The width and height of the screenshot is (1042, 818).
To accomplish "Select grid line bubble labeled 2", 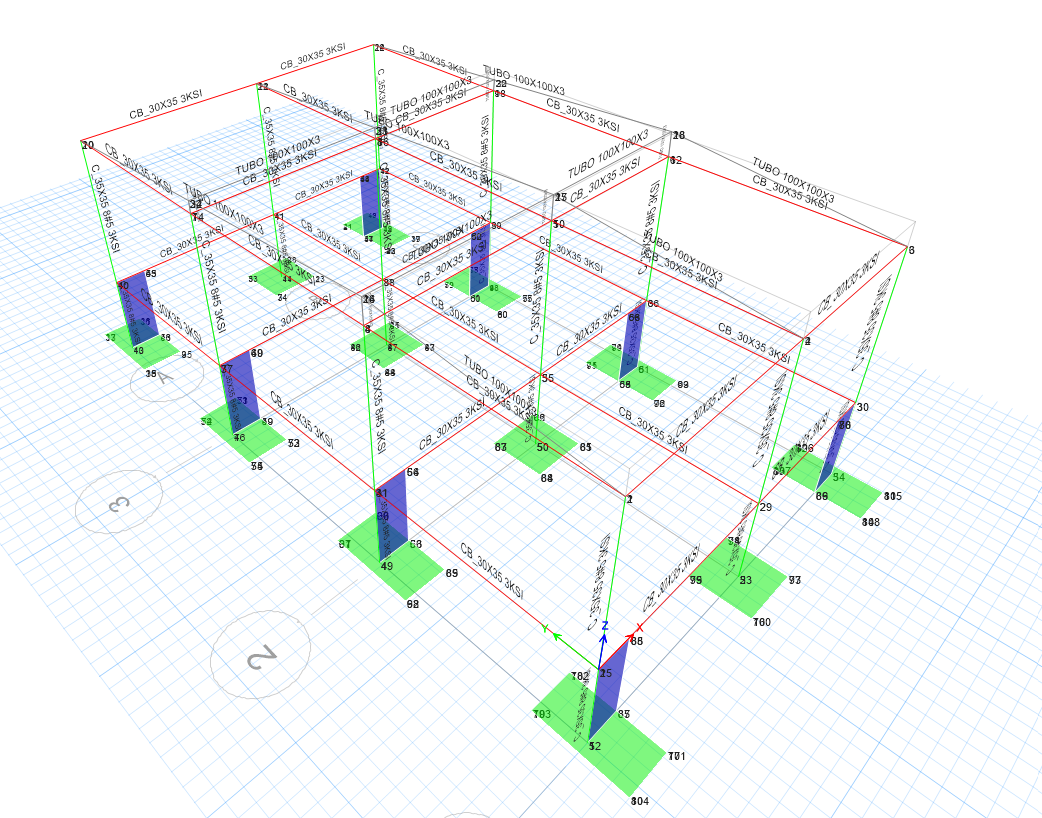I will (260, 655).
